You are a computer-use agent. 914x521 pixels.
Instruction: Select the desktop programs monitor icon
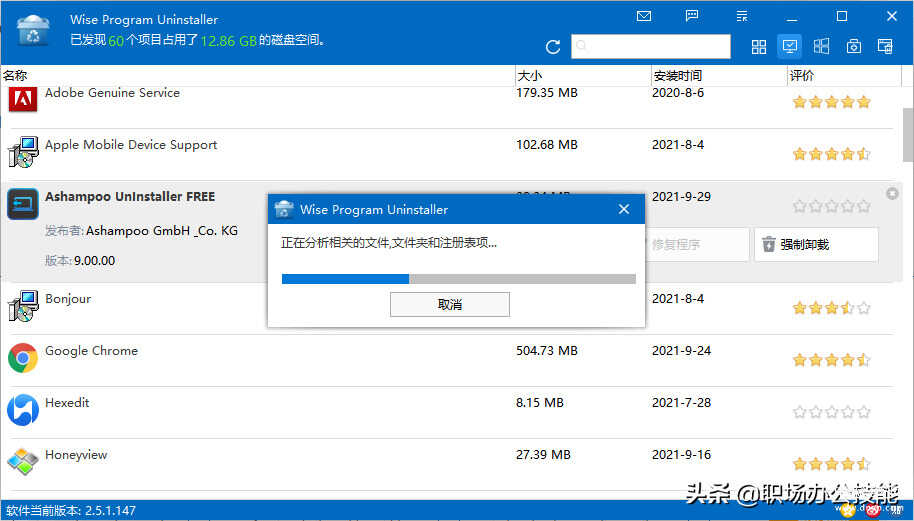[790, 47]
